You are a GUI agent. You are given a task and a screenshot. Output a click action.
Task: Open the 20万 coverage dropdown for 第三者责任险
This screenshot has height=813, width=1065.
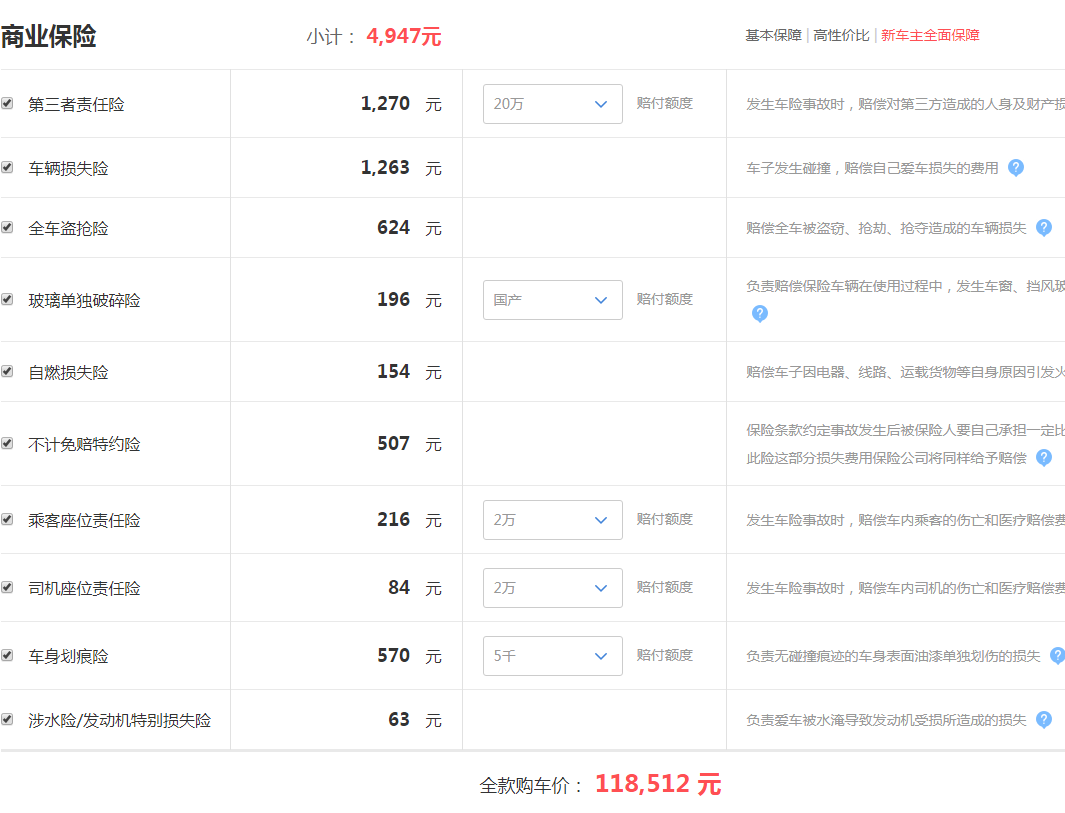coord(552,104)
